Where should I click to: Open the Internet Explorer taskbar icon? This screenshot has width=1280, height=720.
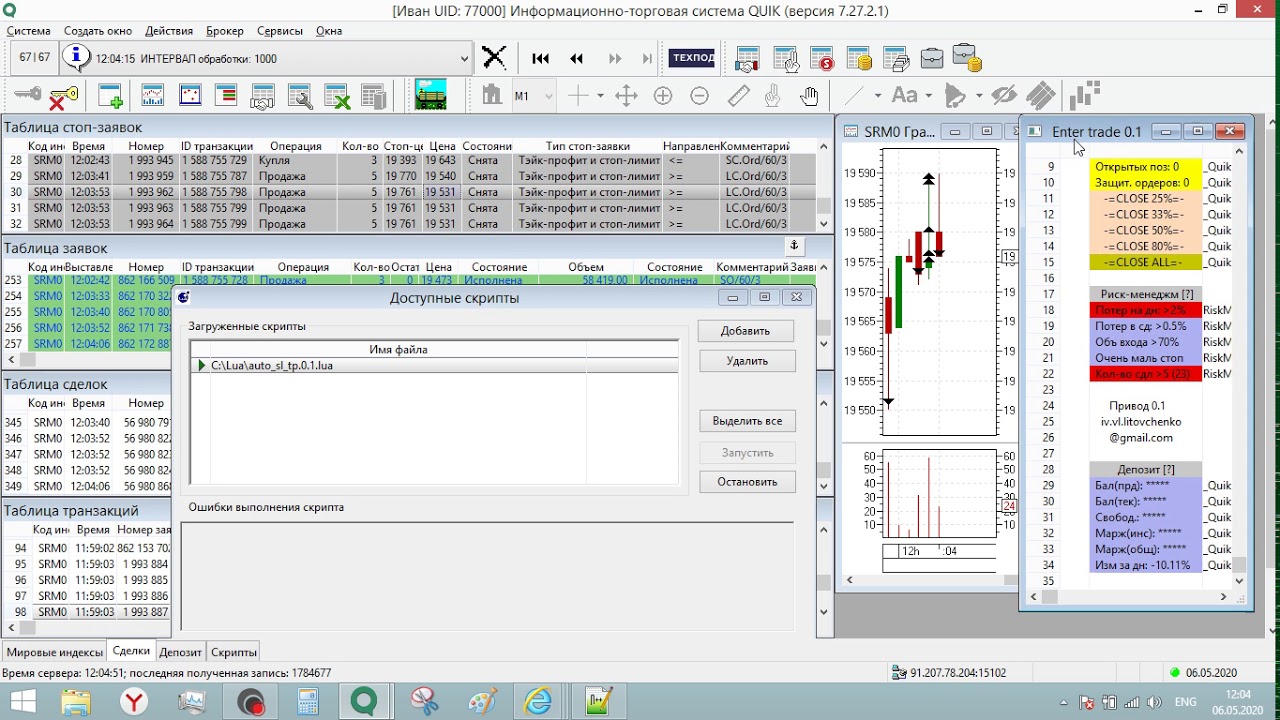(x=539, y=701)
